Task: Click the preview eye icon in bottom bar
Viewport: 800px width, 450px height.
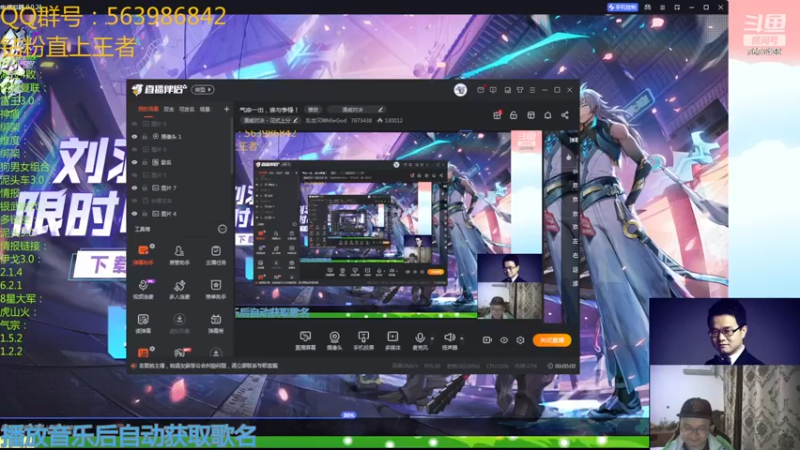Action: click(x=504, y=340)
